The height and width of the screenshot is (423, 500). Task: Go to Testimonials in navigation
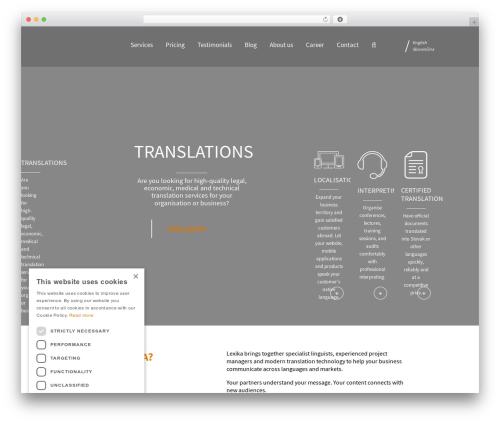215,45
